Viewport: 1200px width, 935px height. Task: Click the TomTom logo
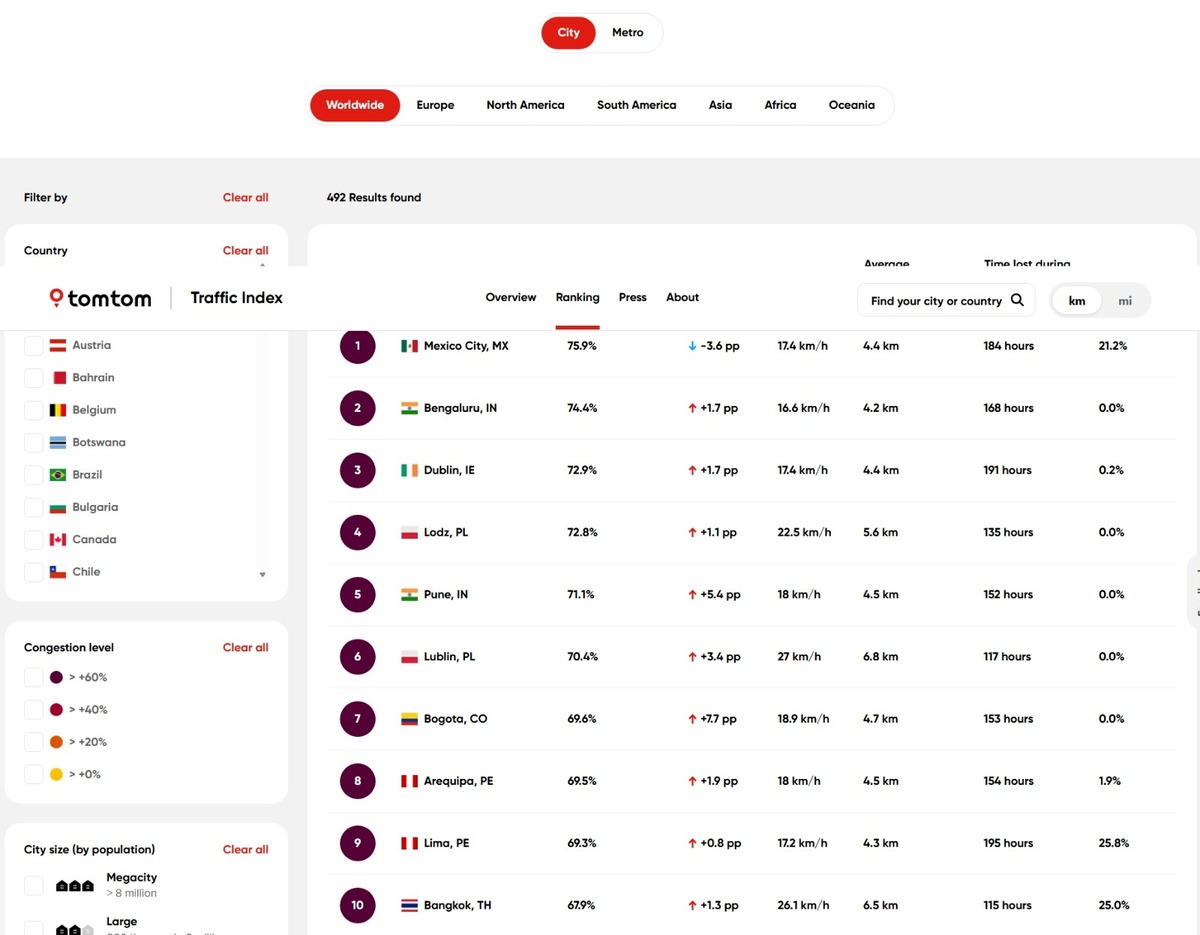100,298
